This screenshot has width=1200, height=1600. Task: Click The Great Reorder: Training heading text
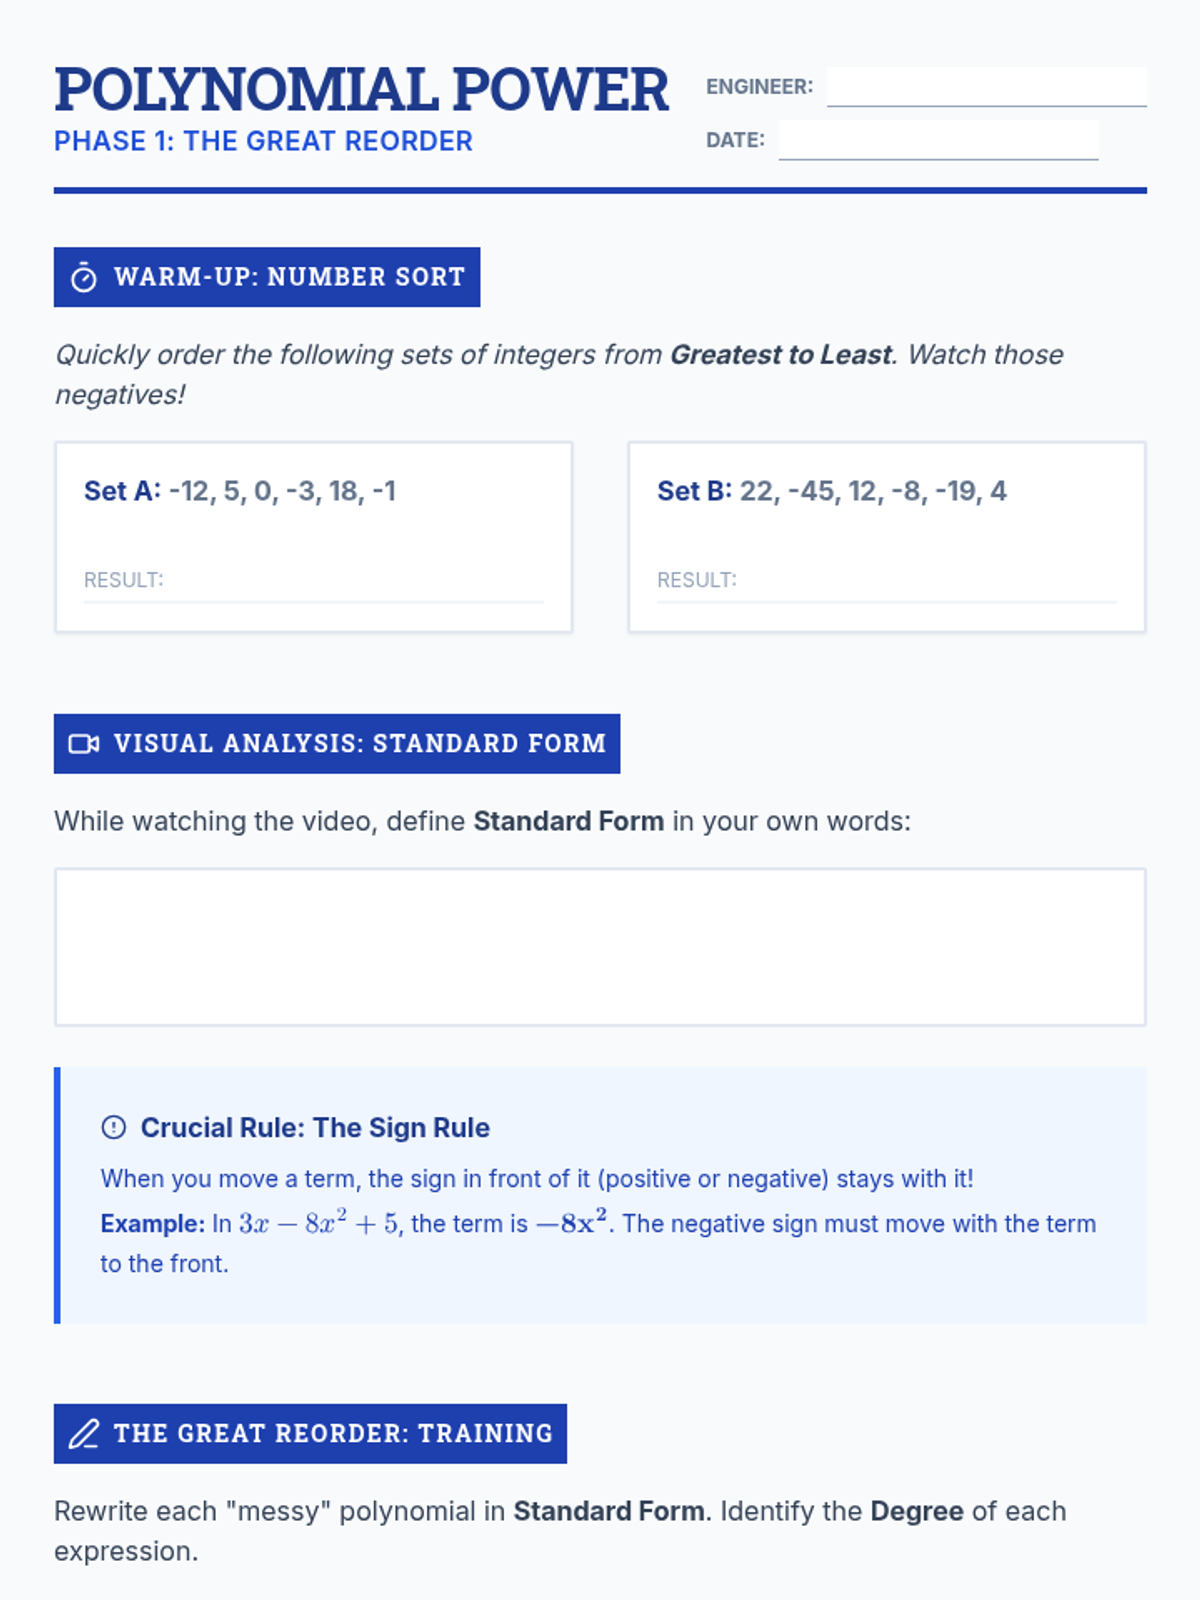333,1434
